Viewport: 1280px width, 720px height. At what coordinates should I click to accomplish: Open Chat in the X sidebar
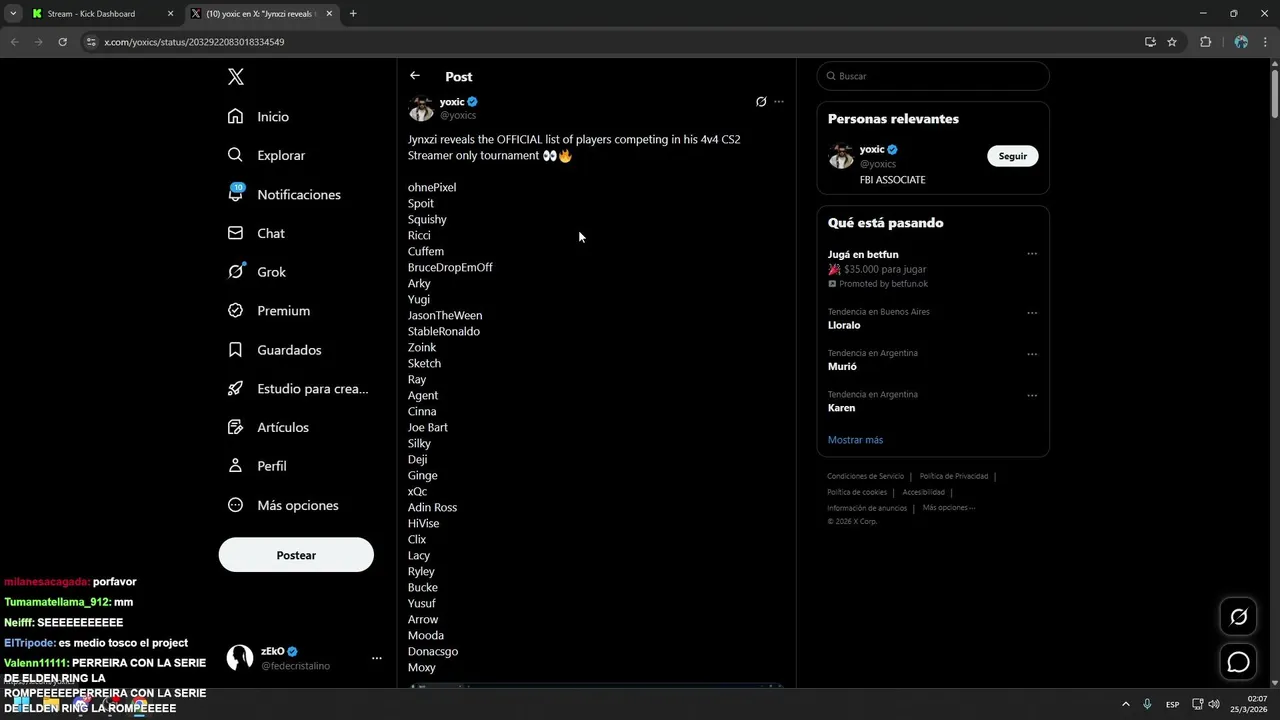click(x=256, y=233)
